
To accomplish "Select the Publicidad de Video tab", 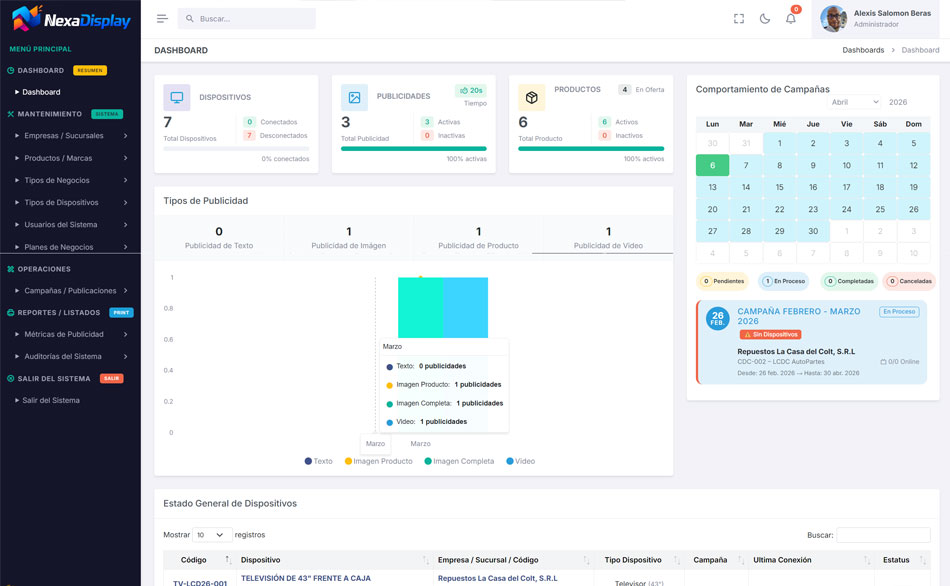I will 608,238.
